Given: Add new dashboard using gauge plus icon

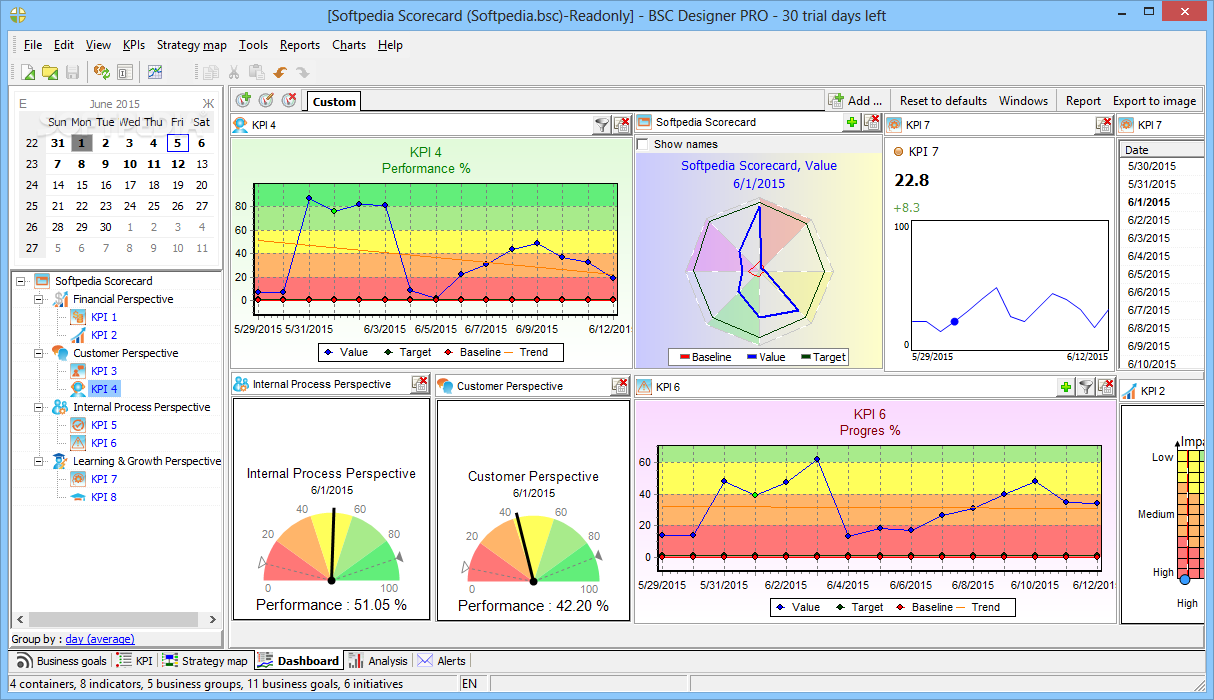Looking at the screenshot, I should (243, 100).
